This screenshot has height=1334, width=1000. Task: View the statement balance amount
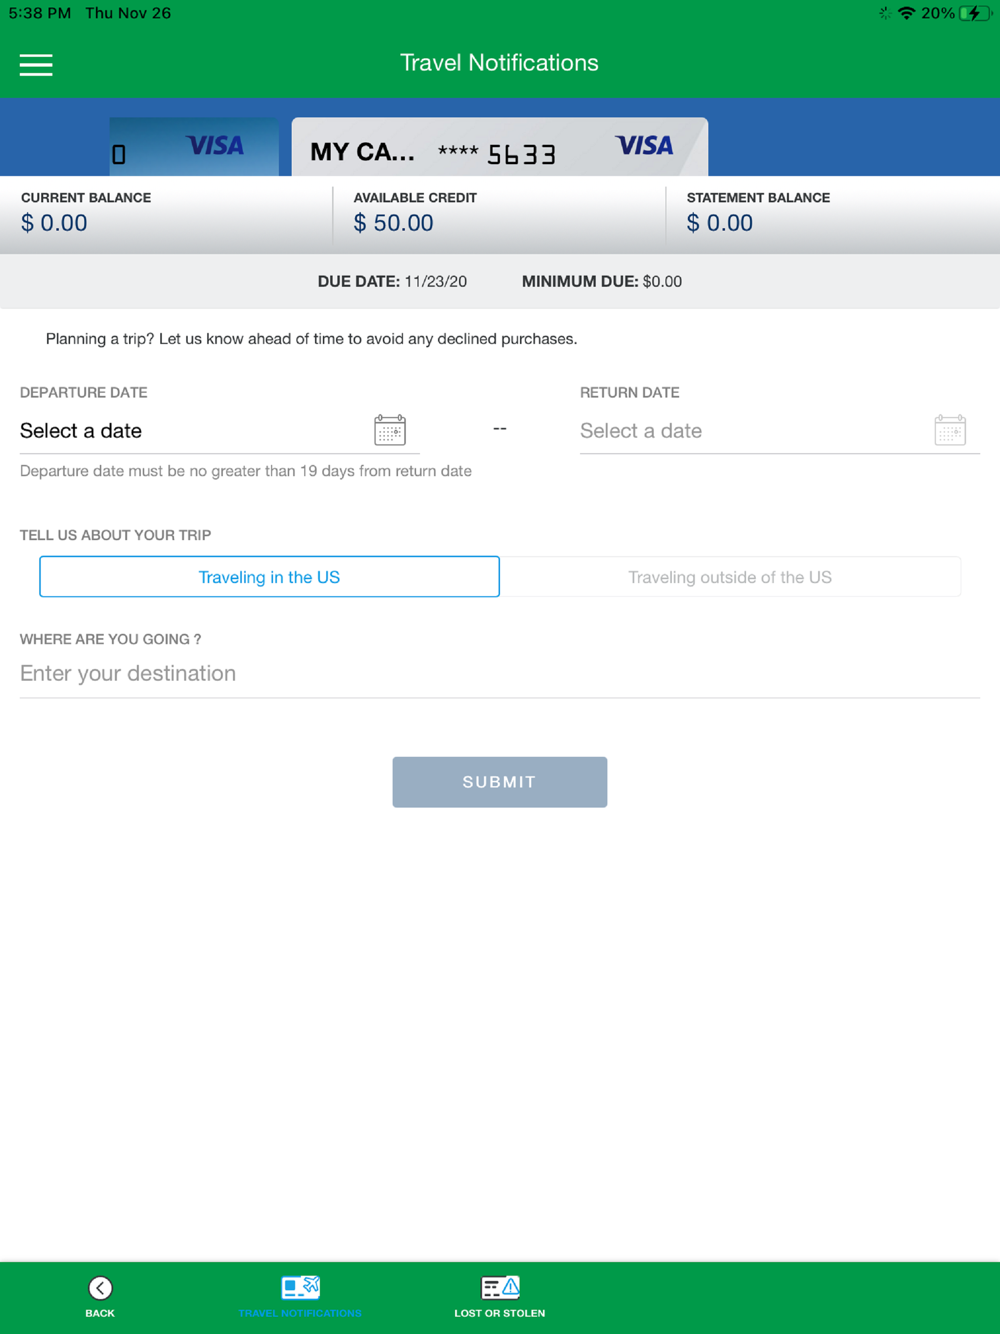[720, 223]
